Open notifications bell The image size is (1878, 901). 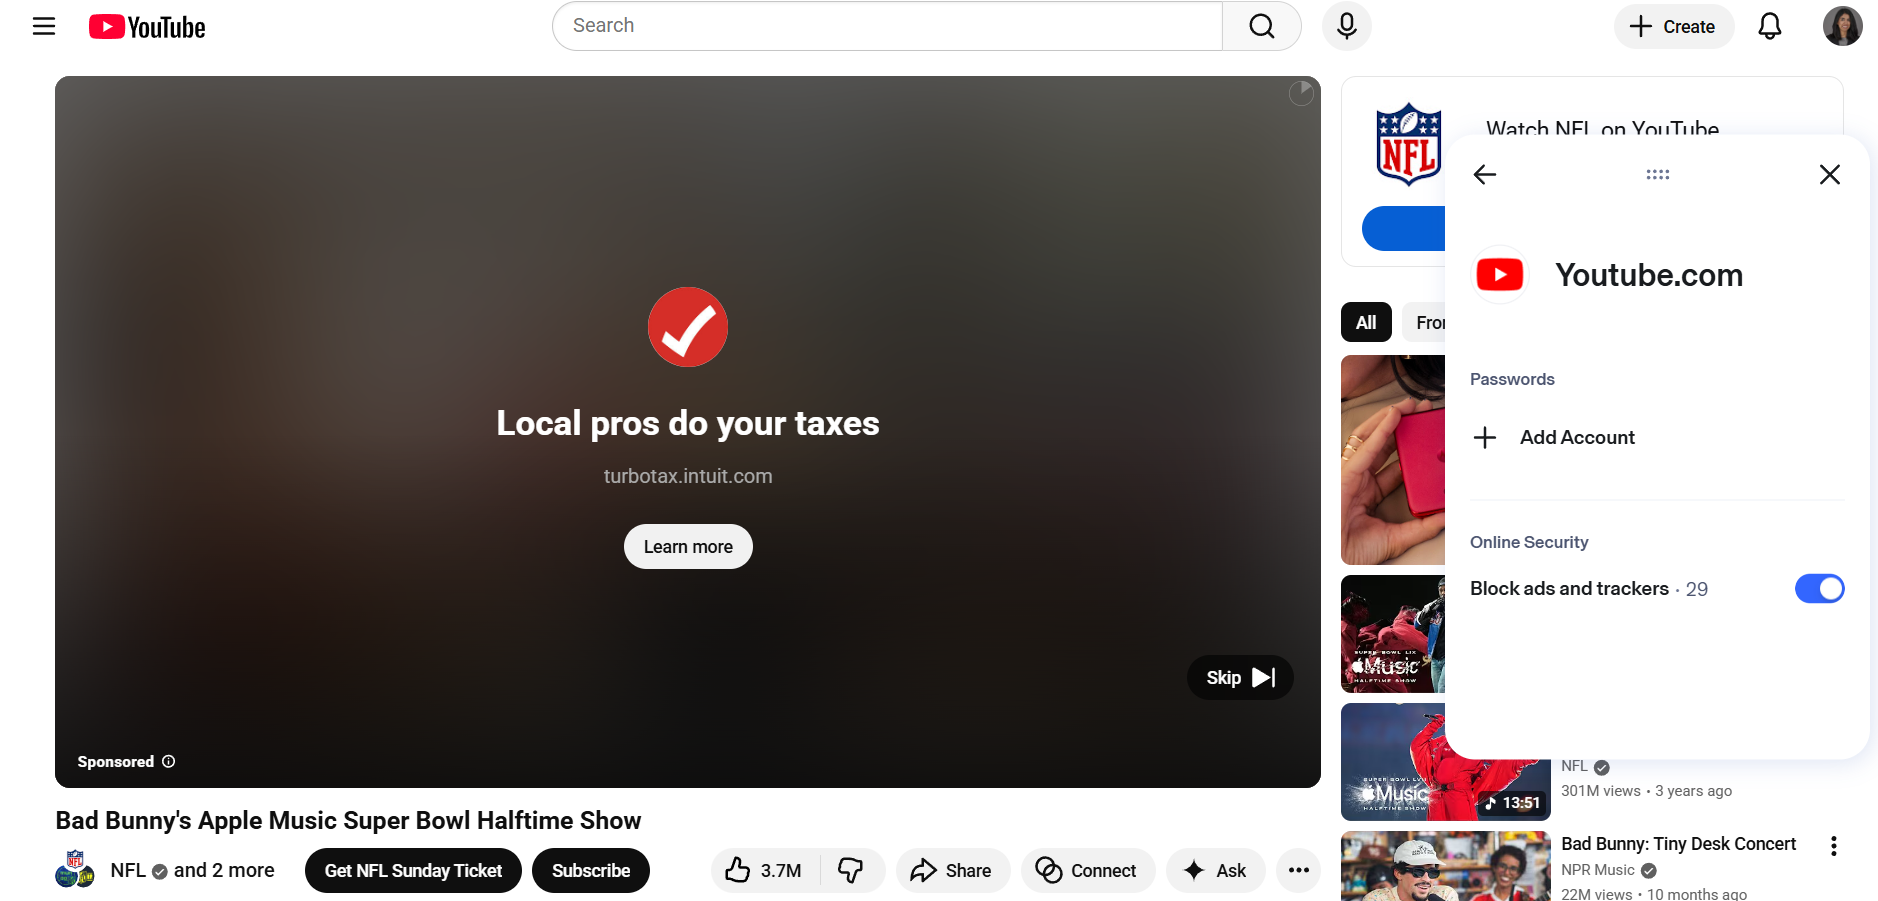1769,26
